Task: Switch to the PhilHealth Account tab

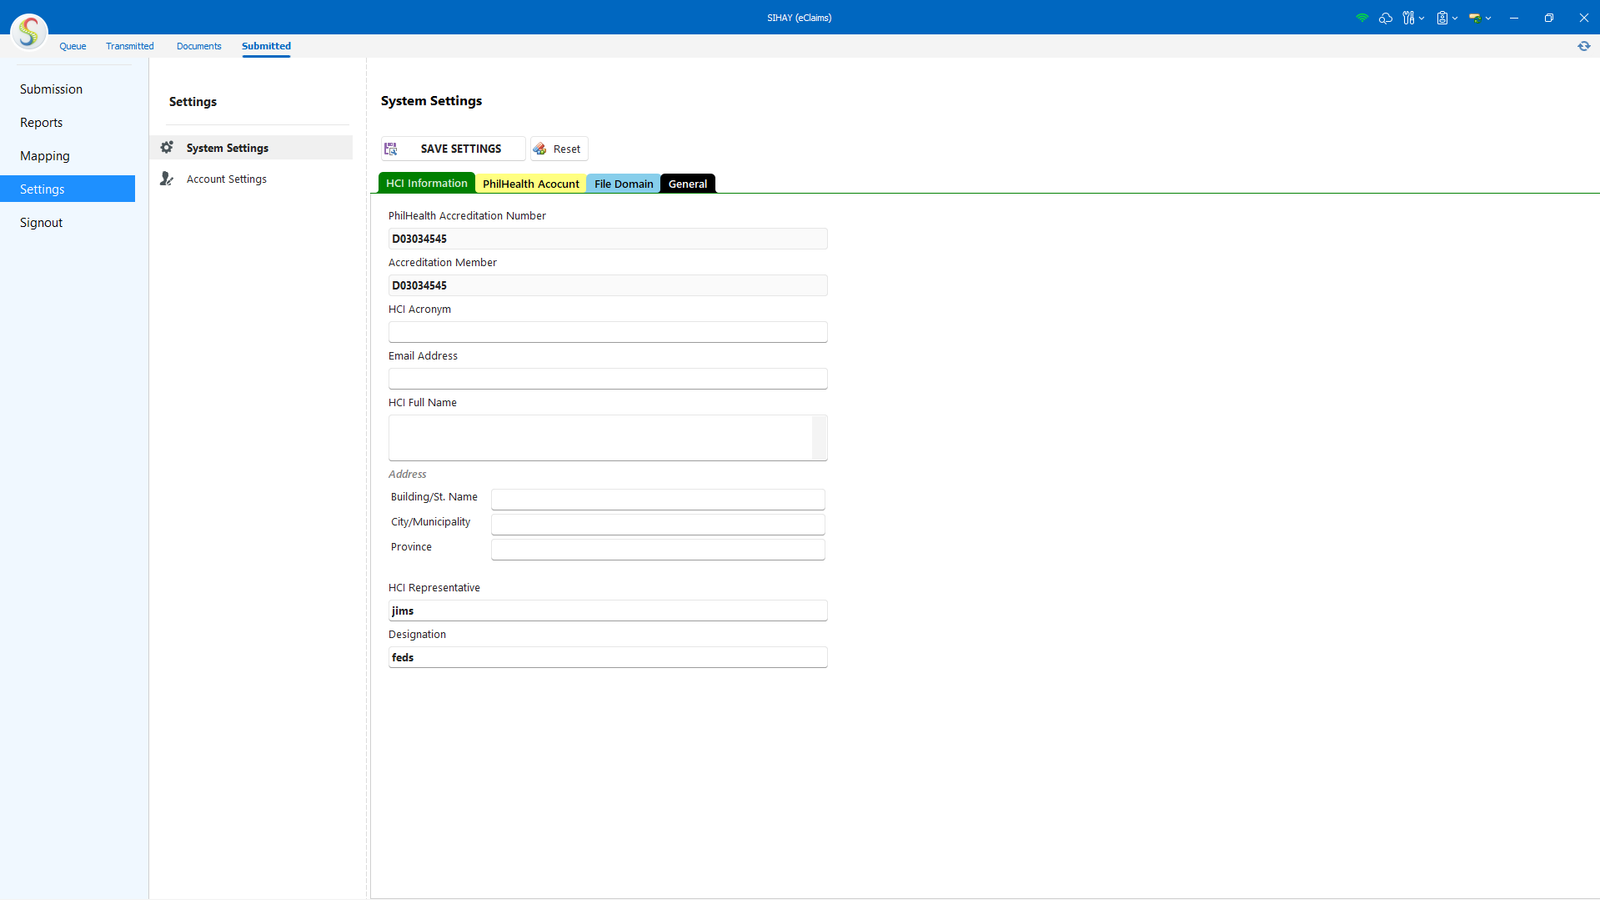Action: [x=530, y=184]
